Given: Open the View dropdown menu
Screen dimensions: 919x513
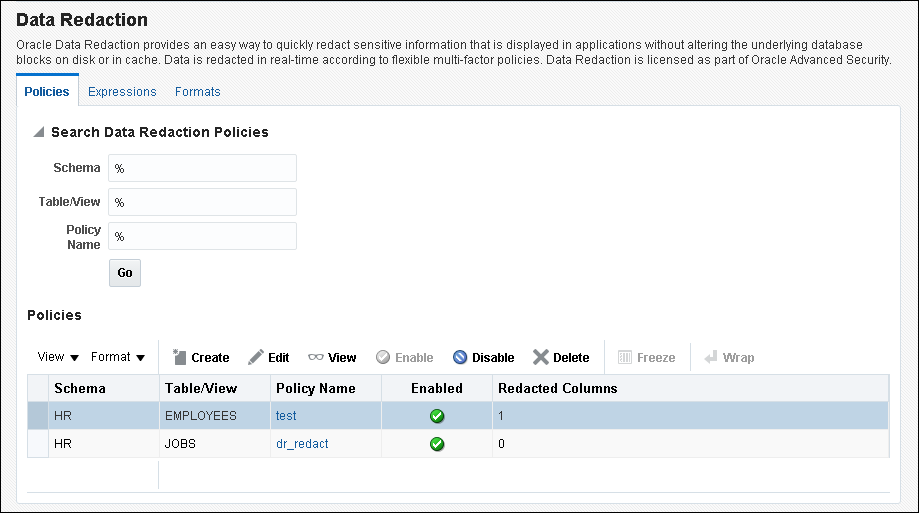Looking at the screenshot, I should pyautogui.click(x=58, y=357).
